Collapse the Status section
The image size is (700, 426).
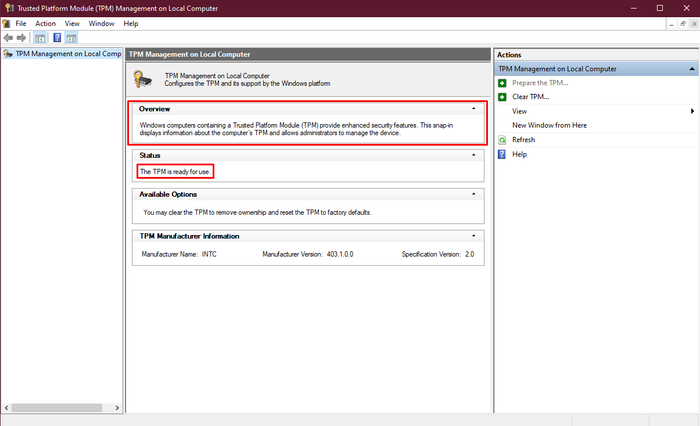pyautogui.click(x=474, y=155)
